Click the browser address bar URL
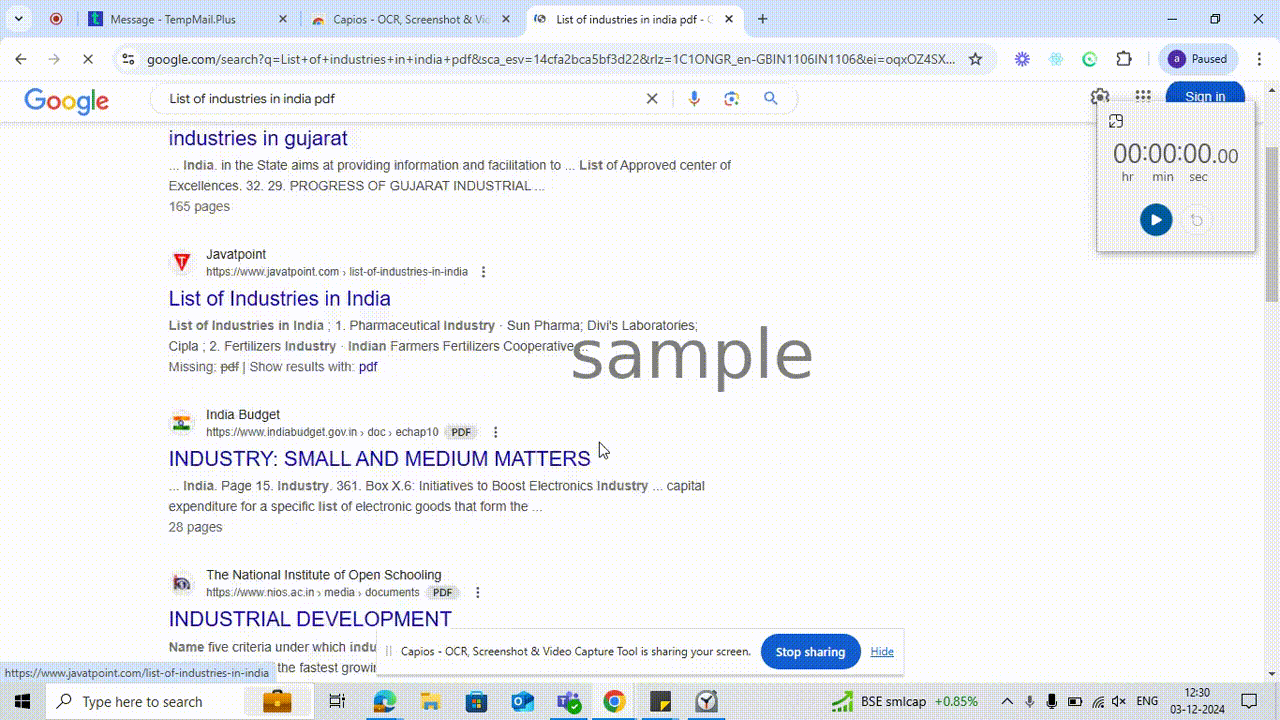 [550, 59]
